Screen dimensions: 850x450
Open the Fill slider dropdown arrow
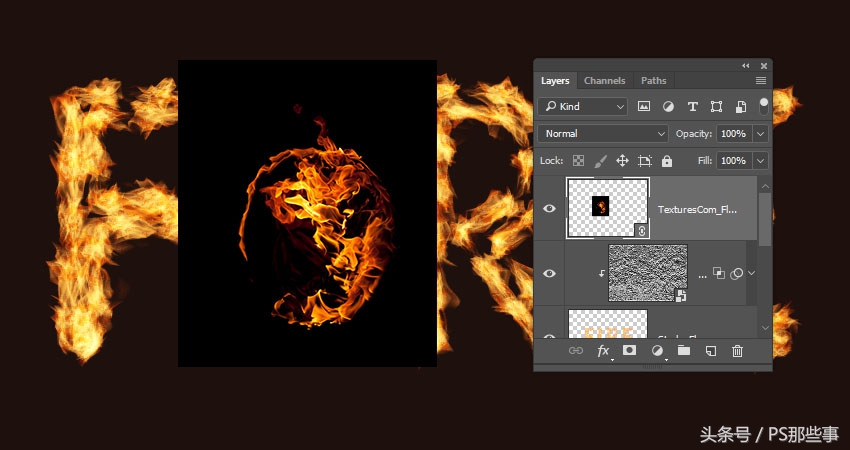pyautogui.click(x=761, y=161)
